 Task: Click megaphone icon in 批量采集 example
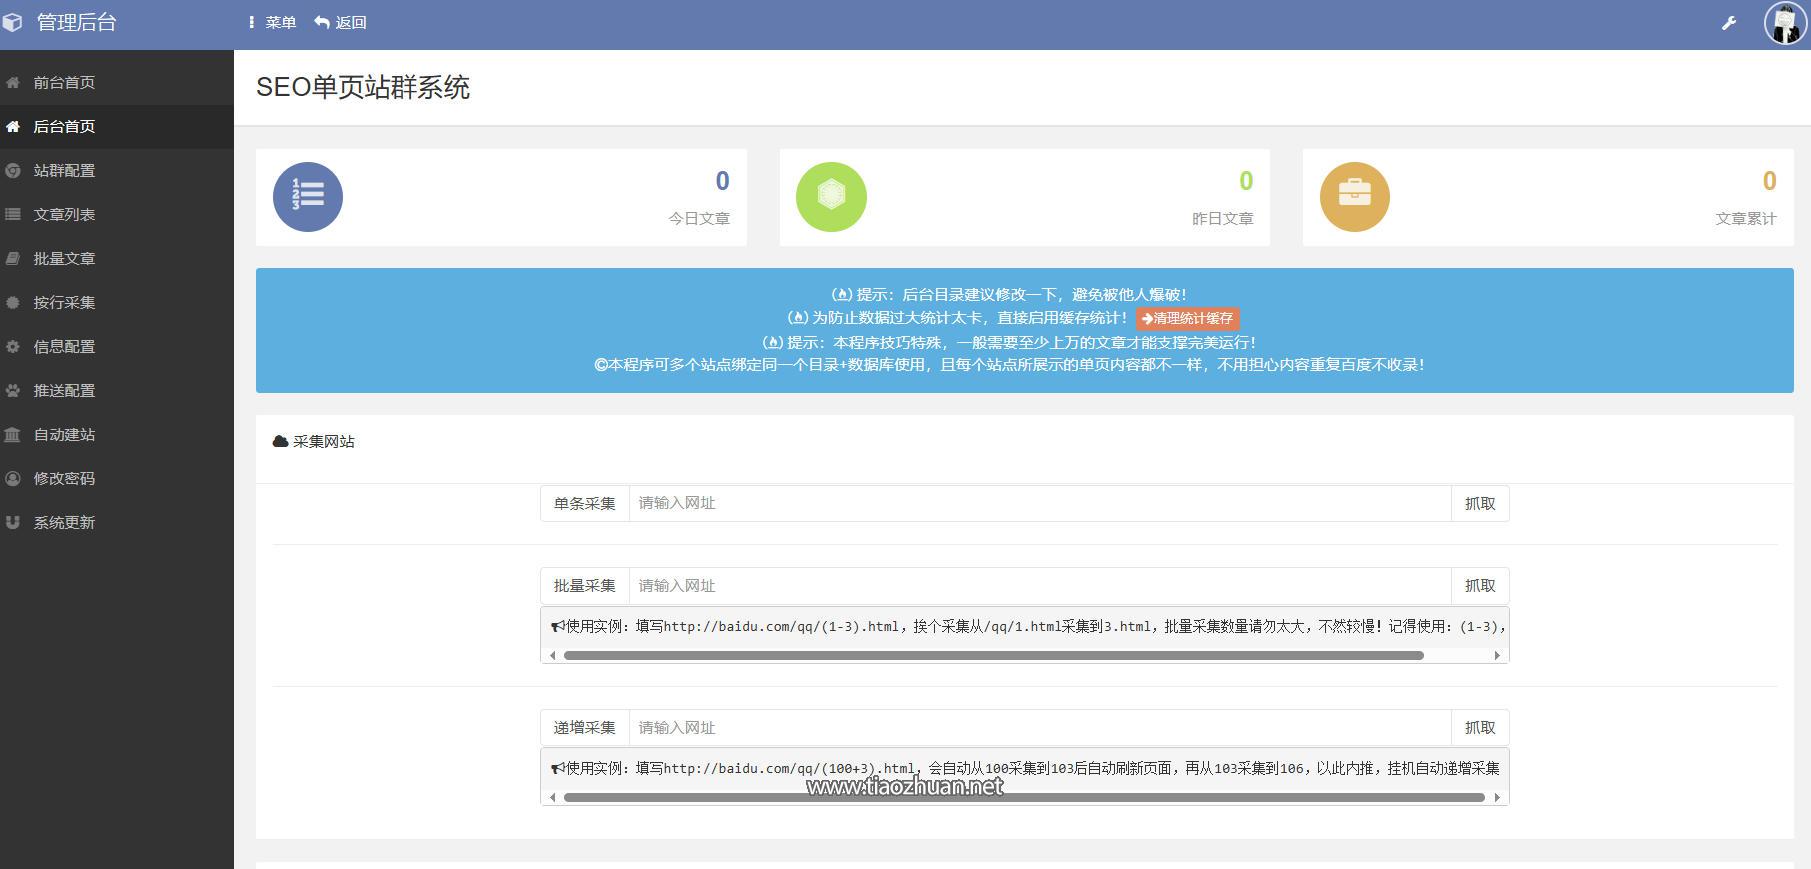(x=558, y=627)
